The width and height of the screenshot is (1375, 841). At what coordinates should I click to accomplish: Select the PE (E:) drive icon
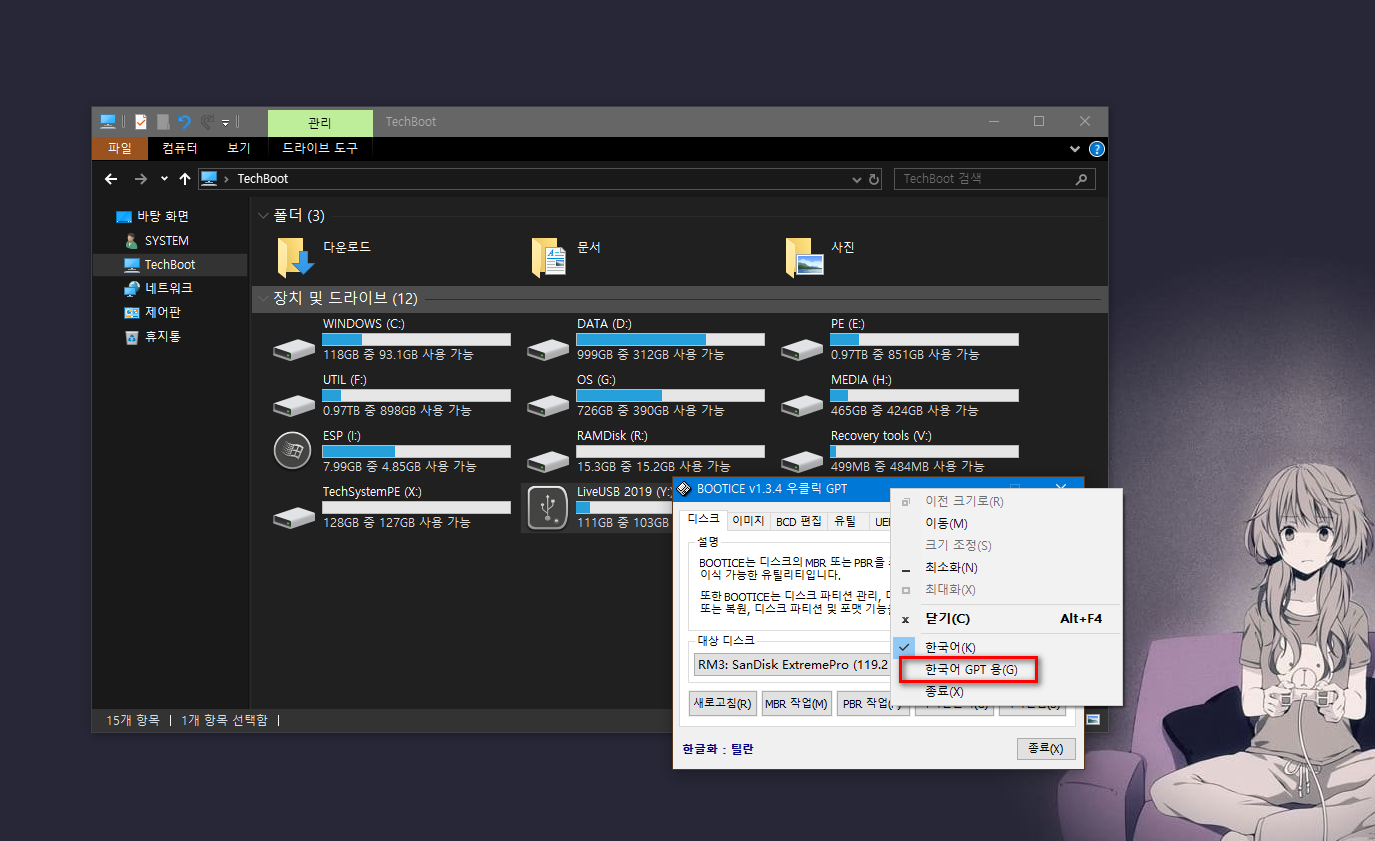pyautogui.click(x=802, y=349)
